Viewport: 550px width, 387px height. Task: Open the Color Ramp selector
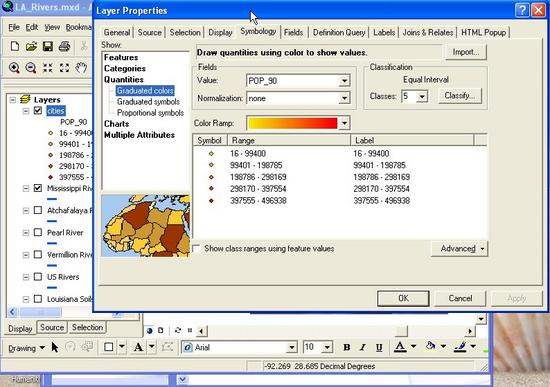(x=344, y=123)
